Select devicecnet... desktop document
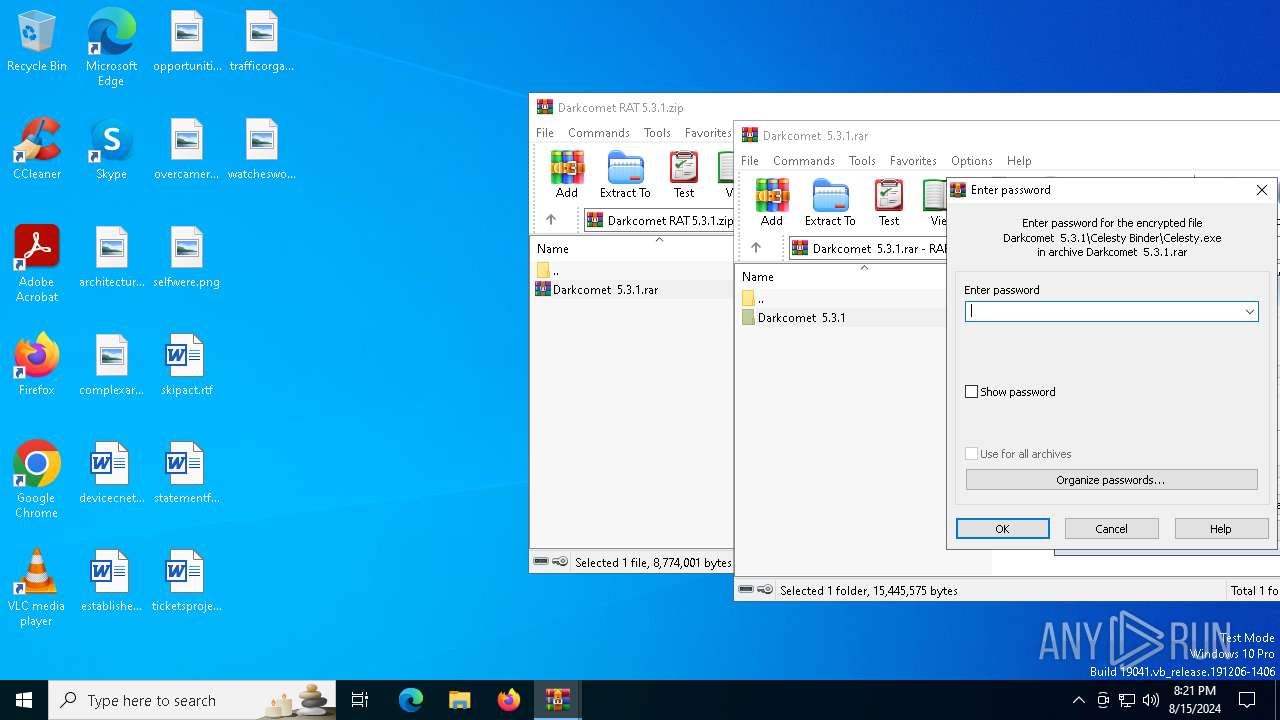 [x=111, y=473]
